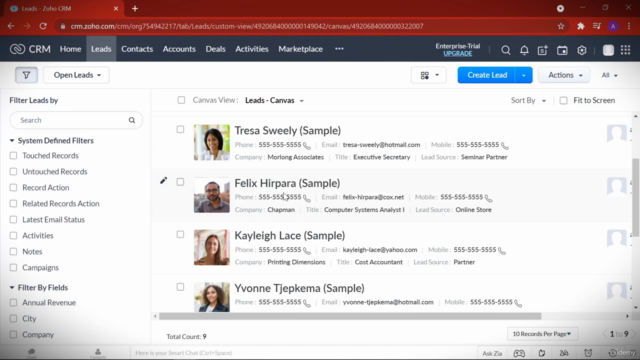The width and height of the screenshot is (640, 360).
Task: Switch to the Activities tab
Action: (251, 49)
